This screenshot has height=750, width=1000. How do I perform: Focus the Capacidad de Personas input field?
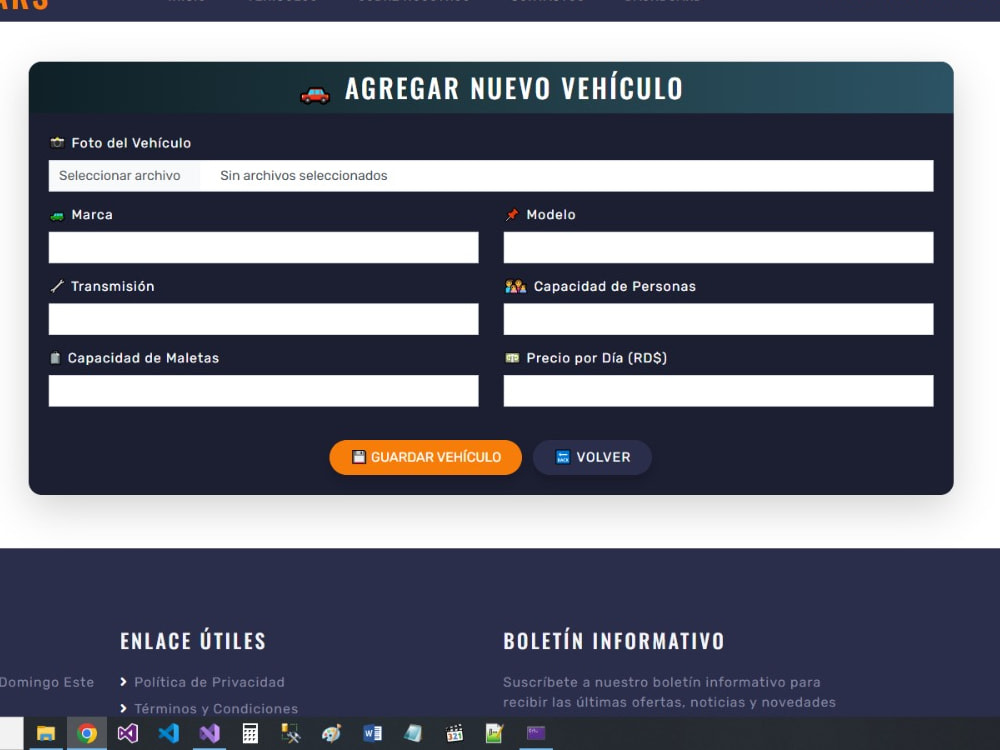click(x=718, y=319)
